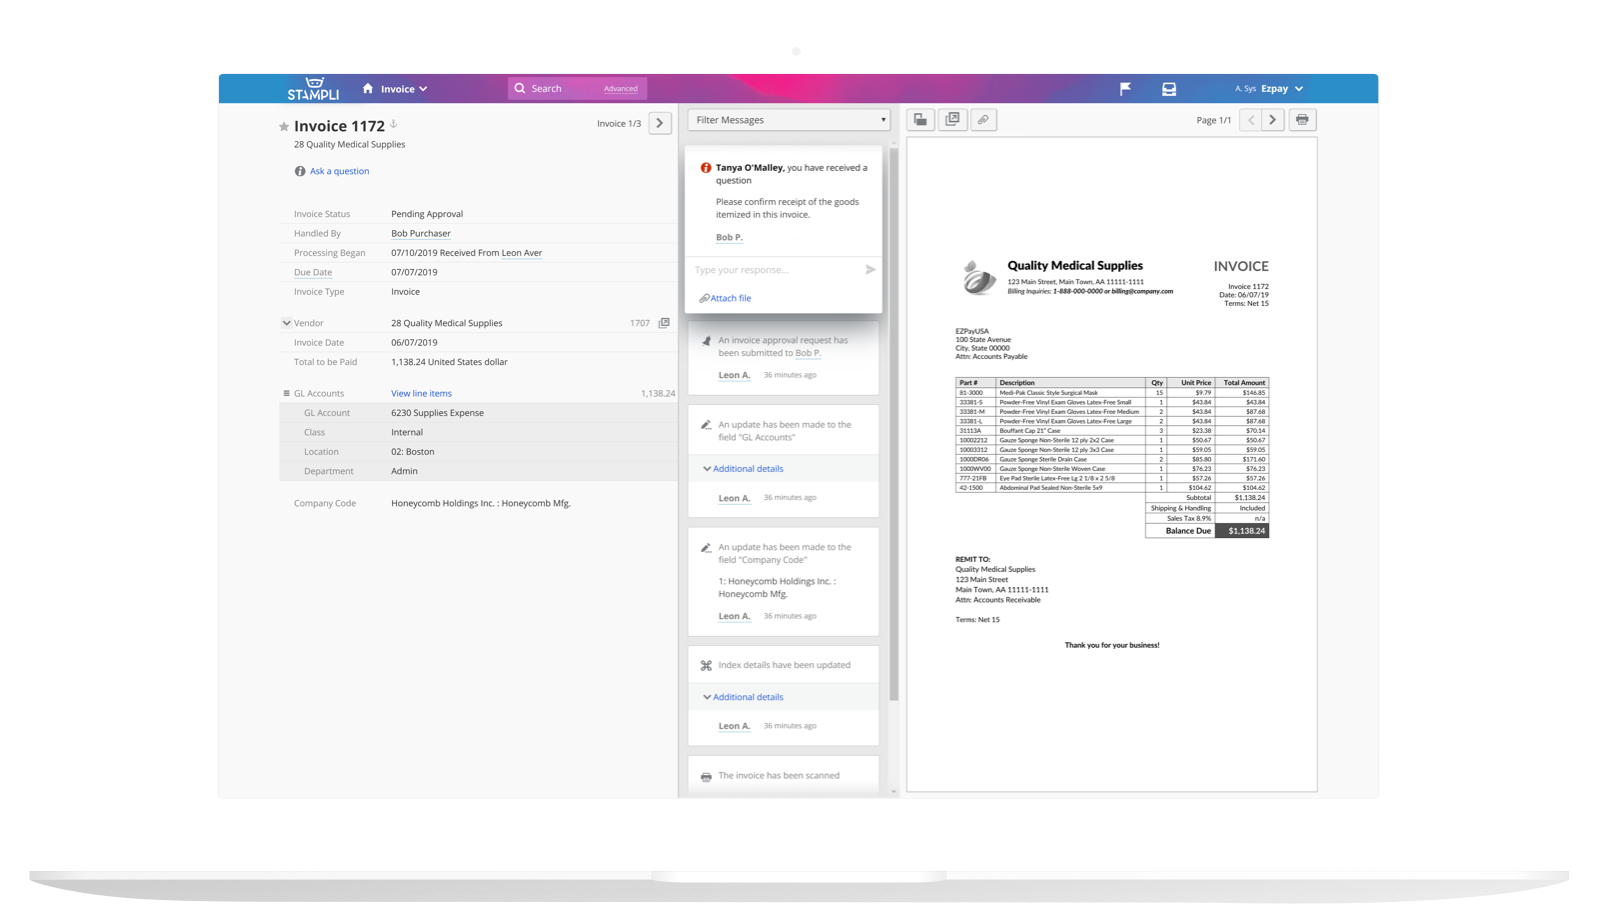The height and width of the screenshot is (912, 1599).
Task: Click the first overlapping-pages icon above document
Action: coord(920,120)
